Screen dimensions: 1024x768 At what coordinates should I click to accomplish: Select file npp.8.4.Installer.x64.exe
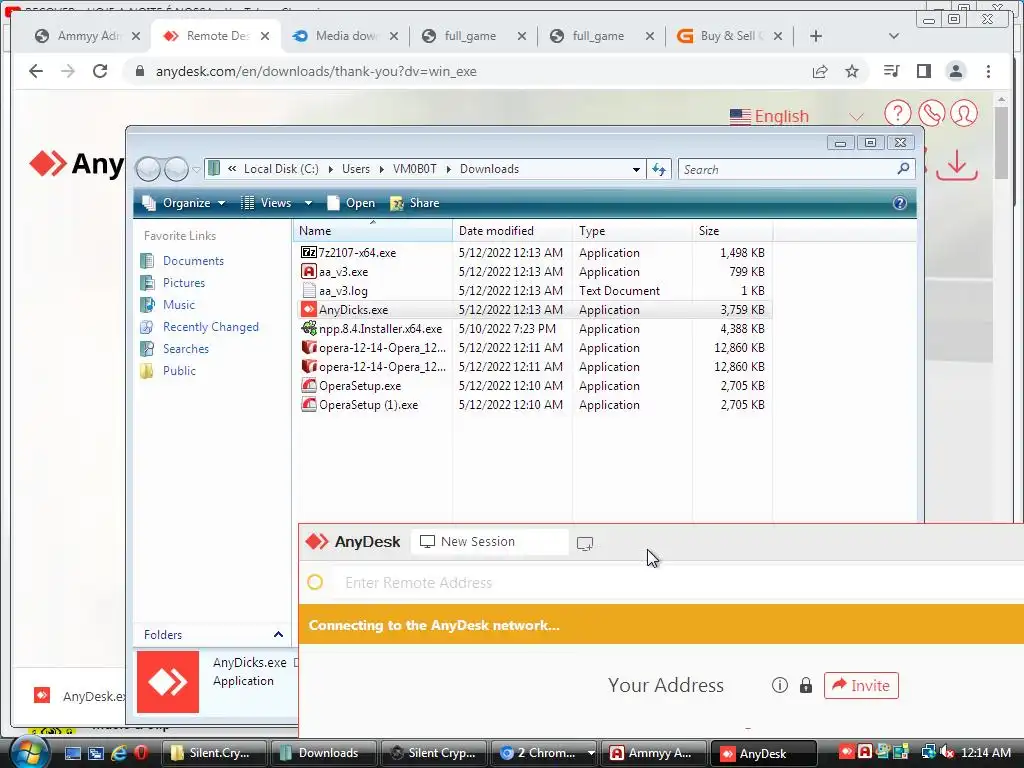click(x=380, y=328)
